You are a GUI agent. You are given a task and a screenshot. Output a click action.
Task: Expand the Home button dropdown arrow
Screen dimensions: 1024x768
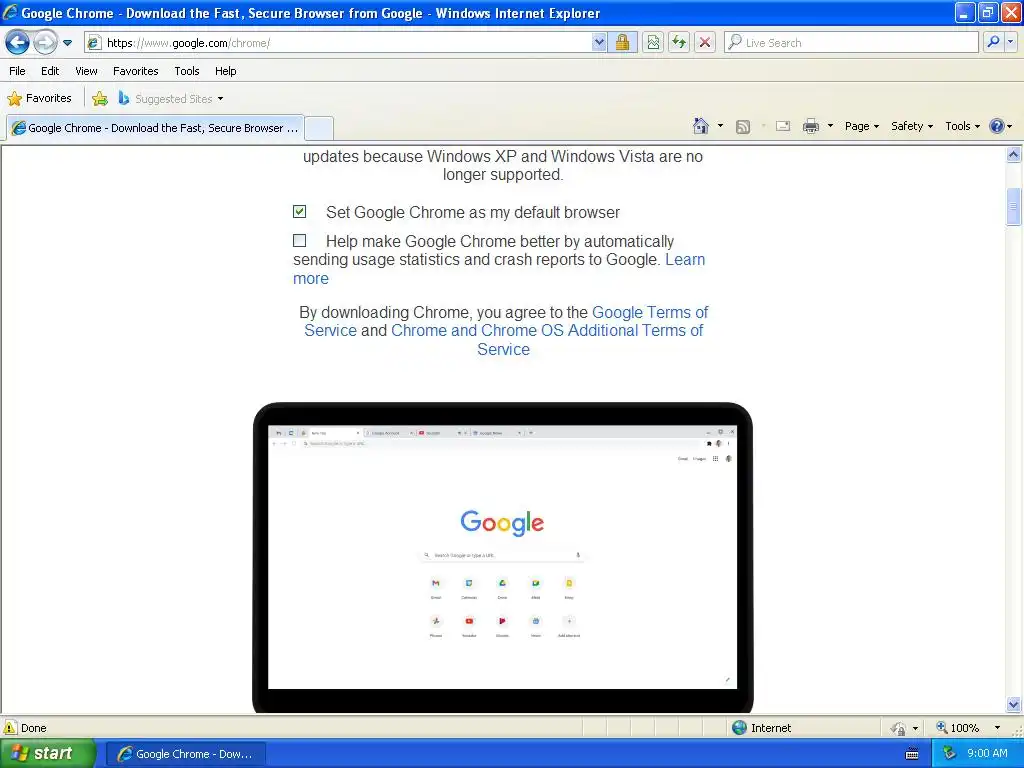pos(720,126)
